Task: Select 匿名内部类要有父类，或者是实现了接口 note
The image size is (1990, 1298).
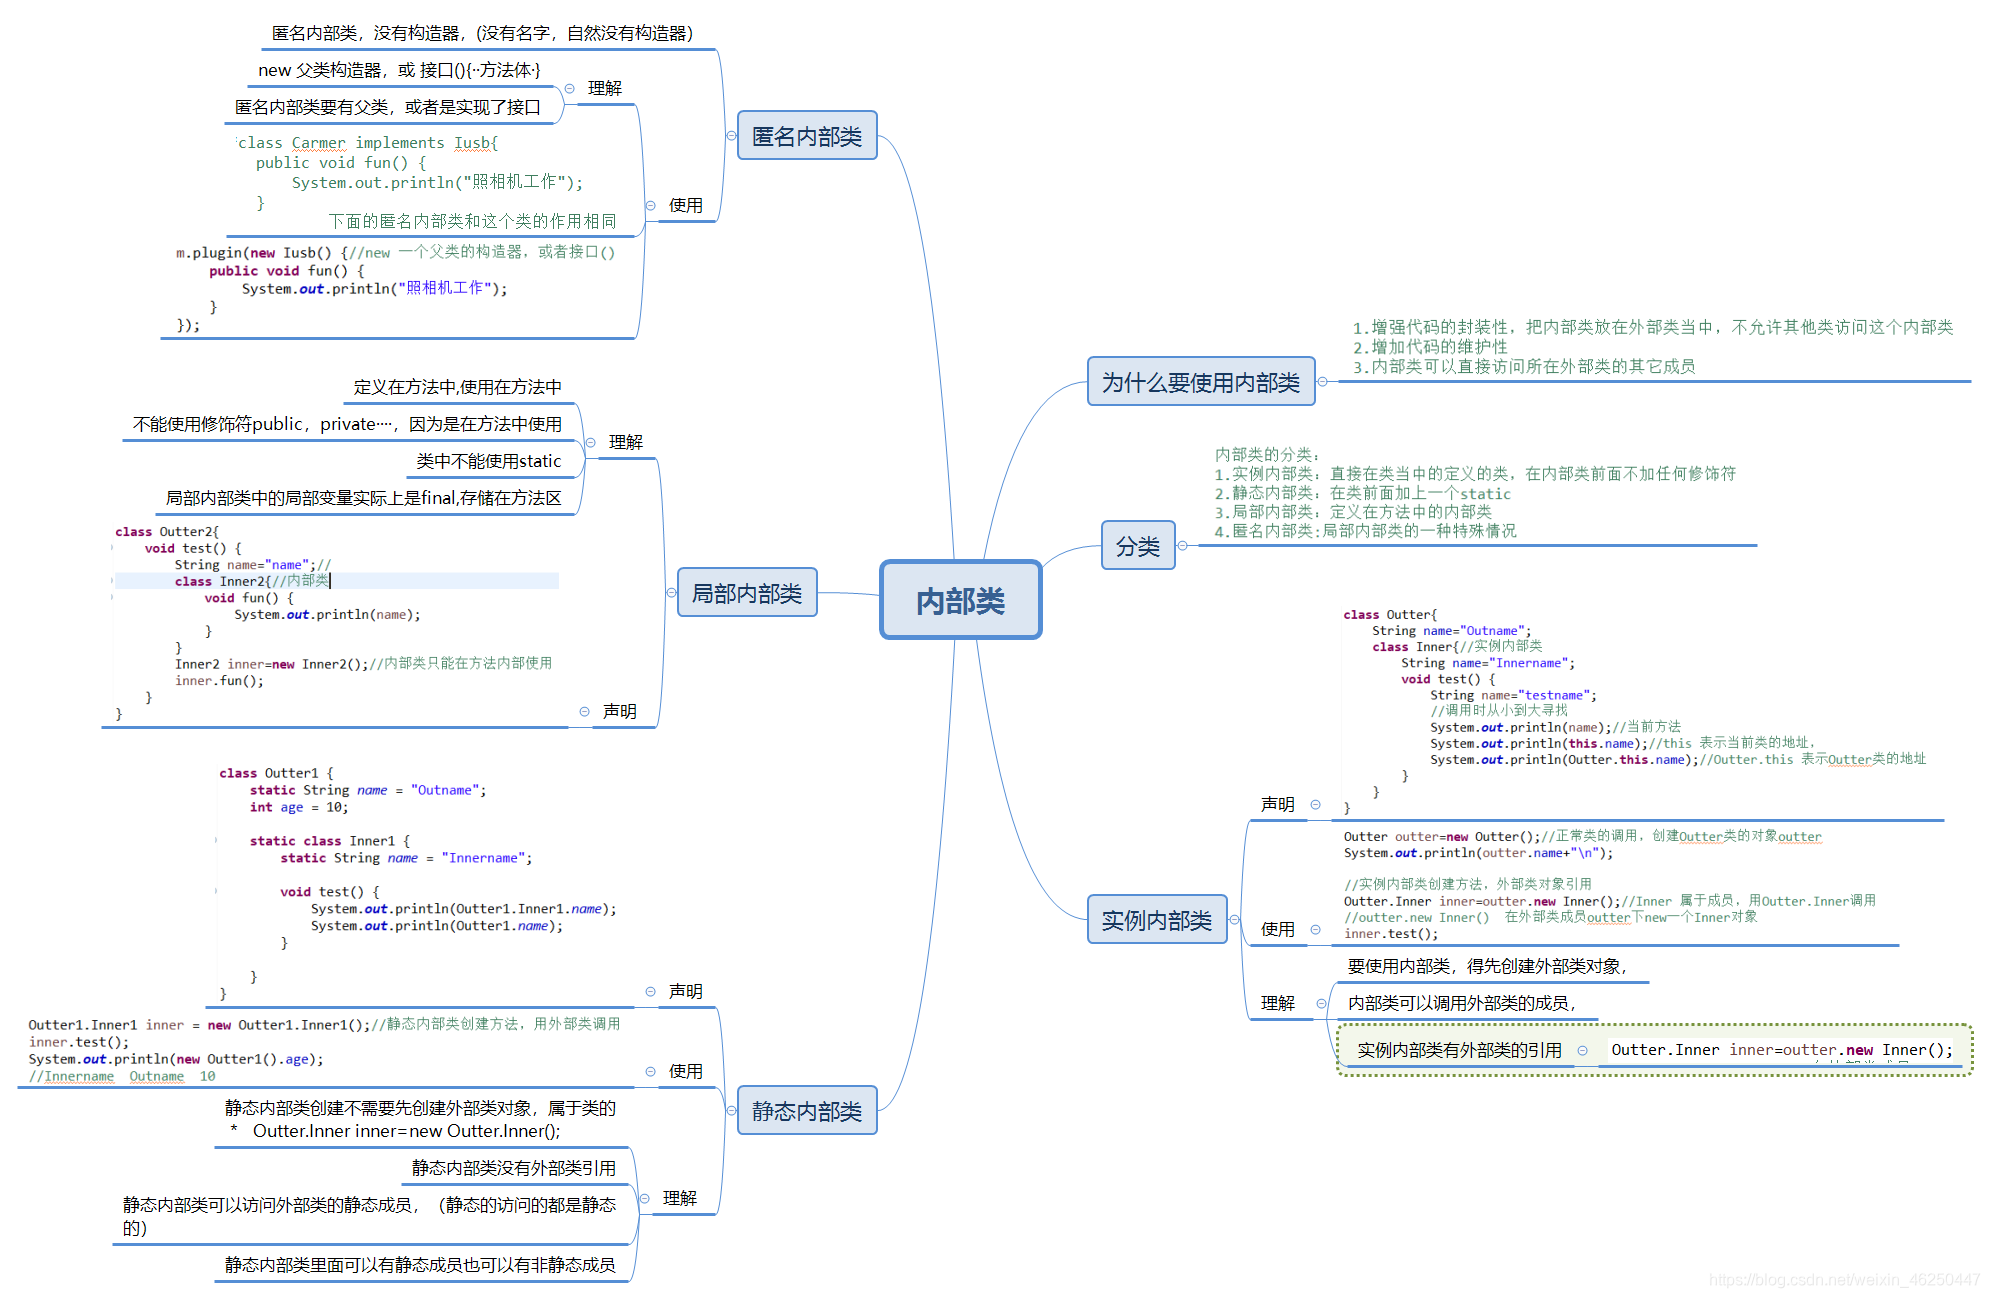Action: tap(388, 108)
